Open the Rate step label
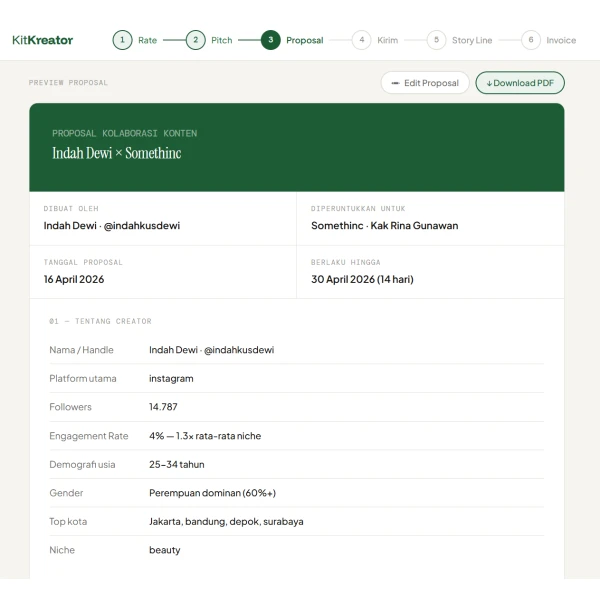 pos(147,40)
